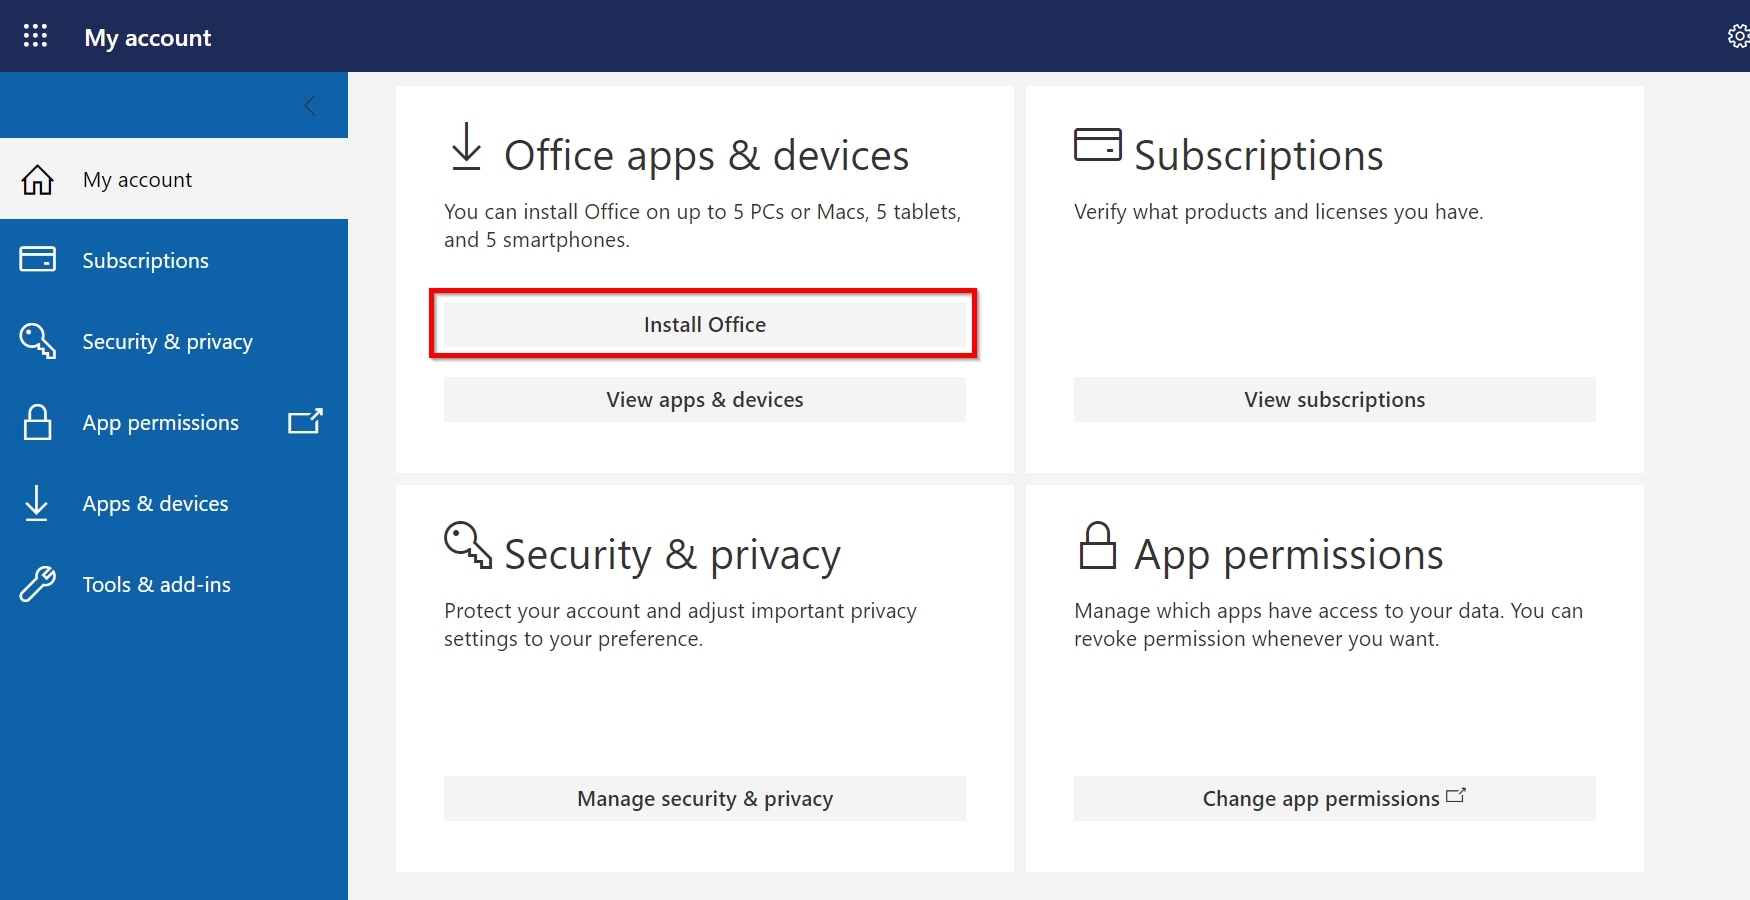
Task: Click download icon on Office apps card
Action: [466, 147]
